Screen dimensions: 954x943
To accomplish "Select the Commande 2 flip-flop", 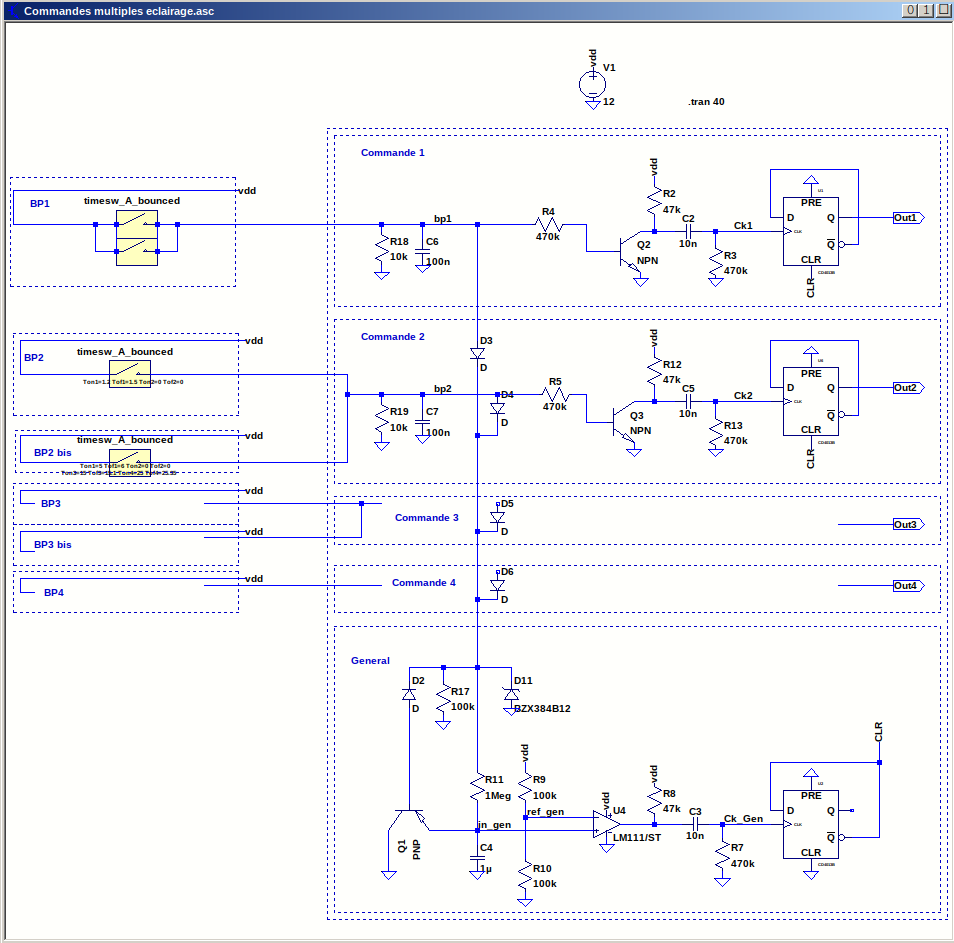I will 810,402.
